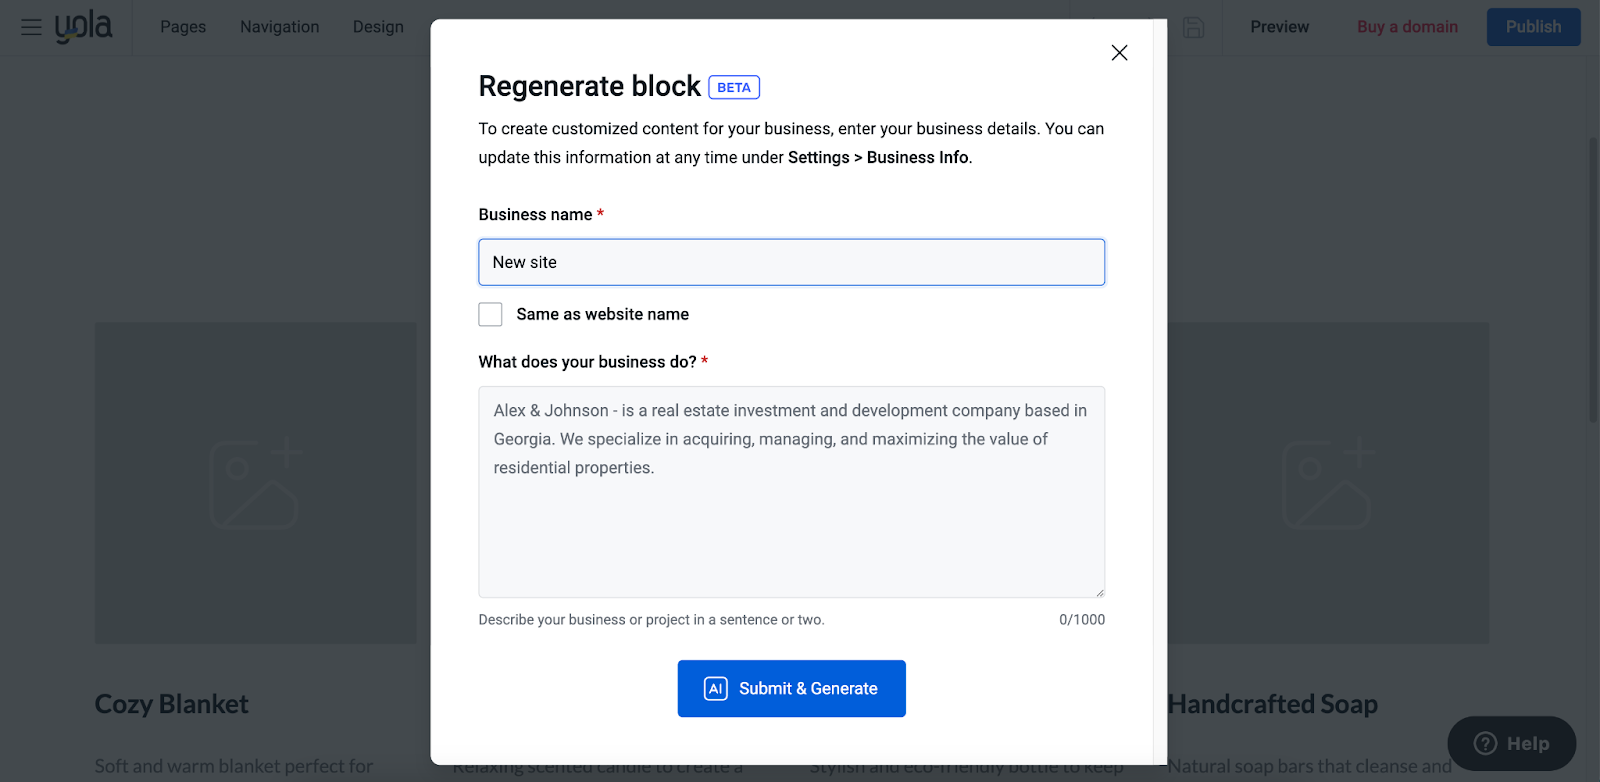Click the page vertical scrollbar
Viewport: 1600px width, 782px height.
1593,280
